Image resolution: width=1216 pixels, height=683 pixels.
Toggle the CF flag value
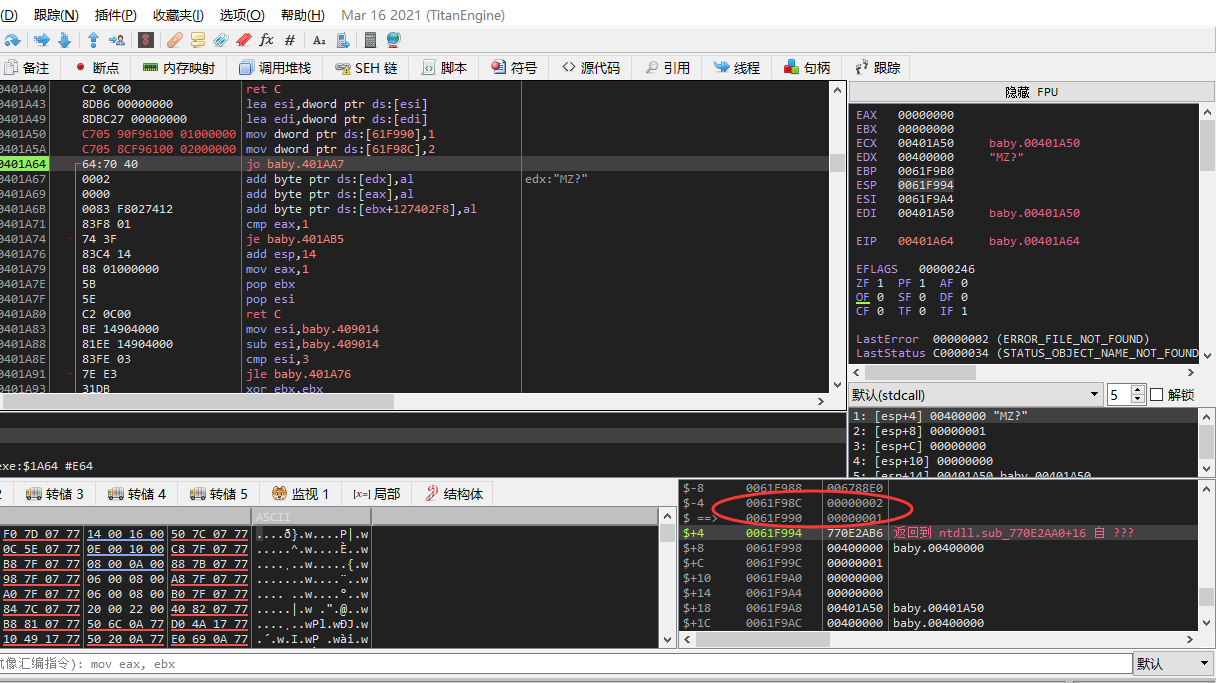(x=879, y=311)
